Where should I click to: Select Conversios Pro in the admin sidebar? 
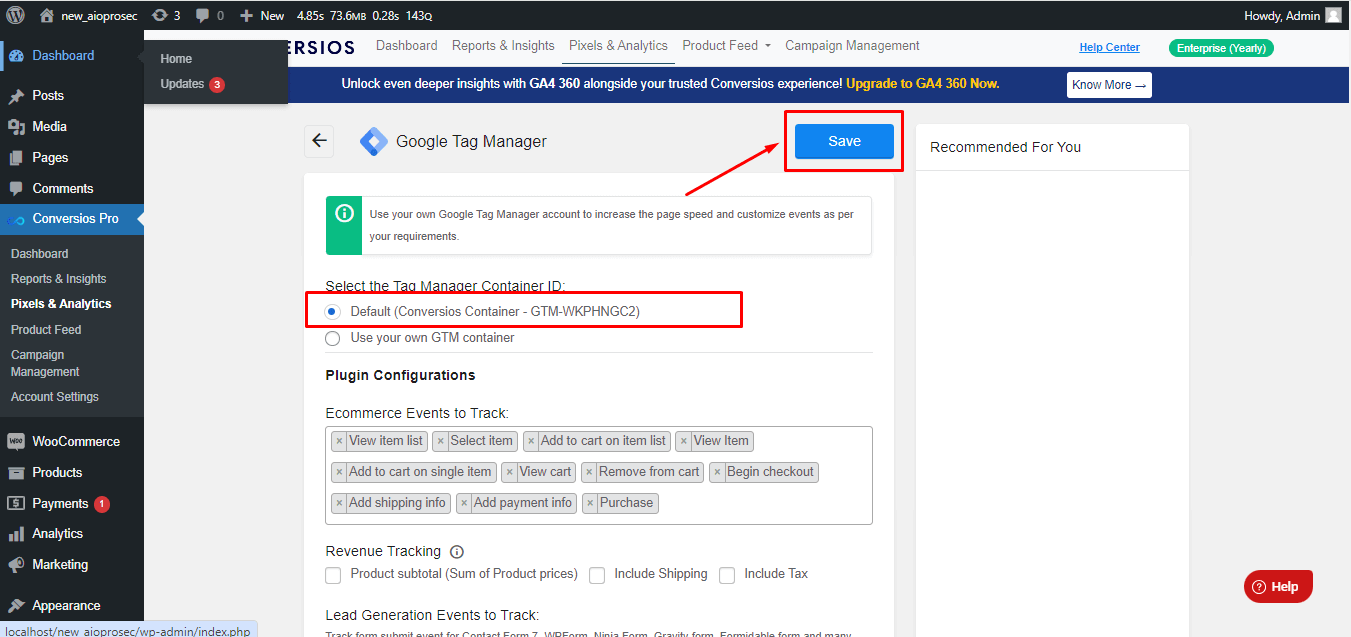tap(72, 219)
